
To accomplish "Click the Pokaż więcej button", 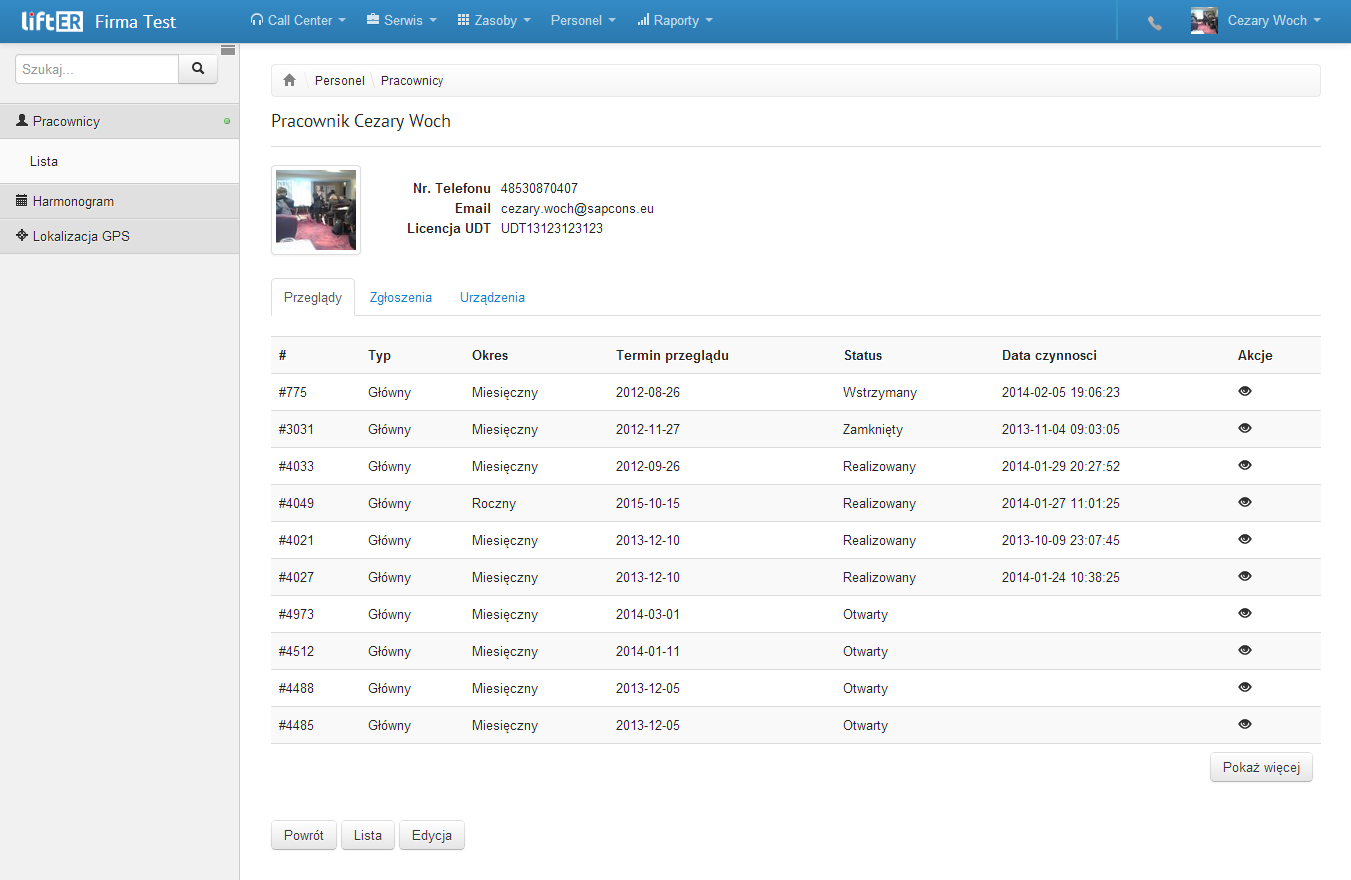I will tap(1261, 768).
